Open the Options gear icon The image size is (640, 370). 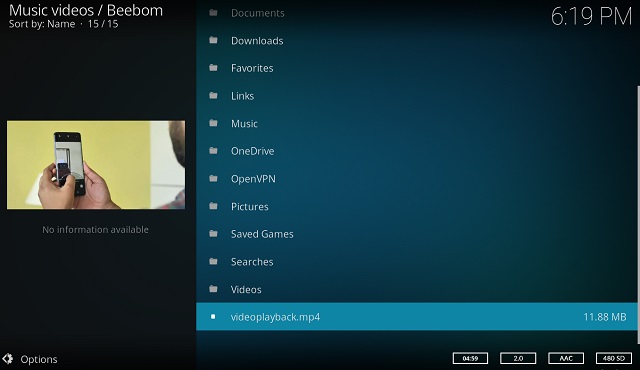click(x=7, y=359)
